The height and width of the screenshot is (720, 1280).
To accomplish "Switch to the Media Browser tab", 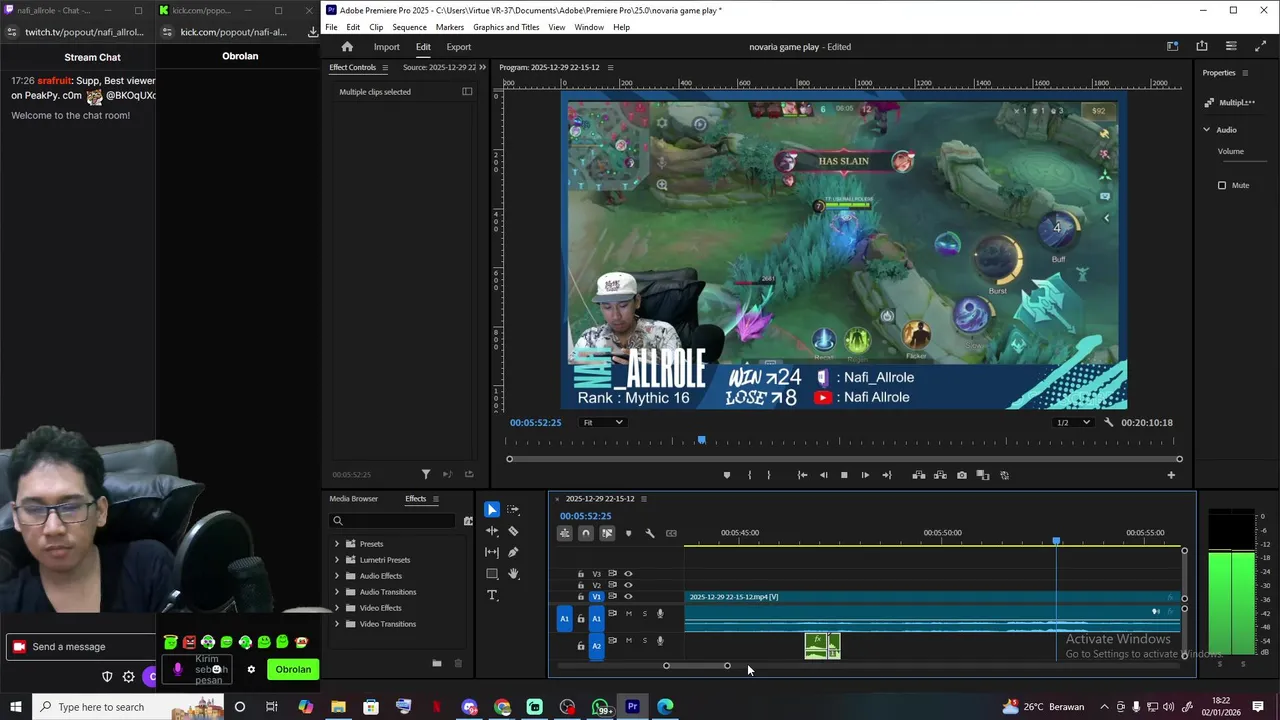I will pos(354,499).
